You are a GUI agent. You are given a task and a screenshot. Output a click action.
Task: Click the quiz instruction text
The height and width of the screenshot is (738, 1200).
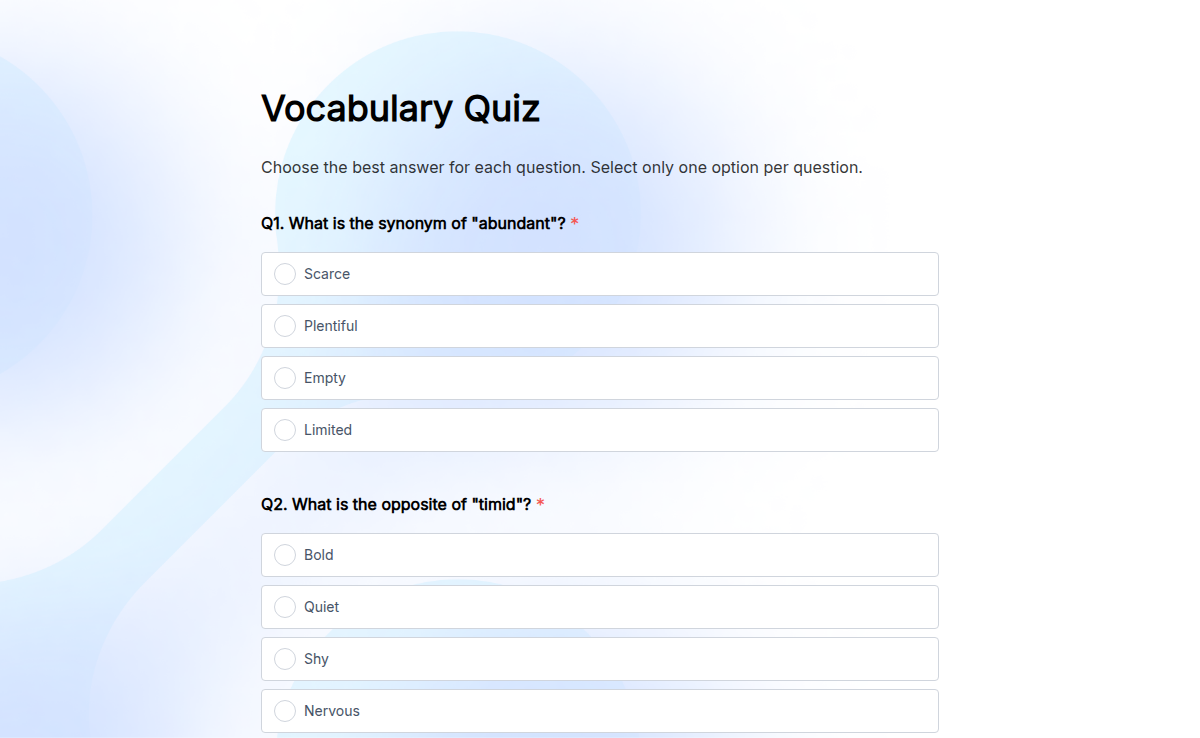click(x=561, y=167)
